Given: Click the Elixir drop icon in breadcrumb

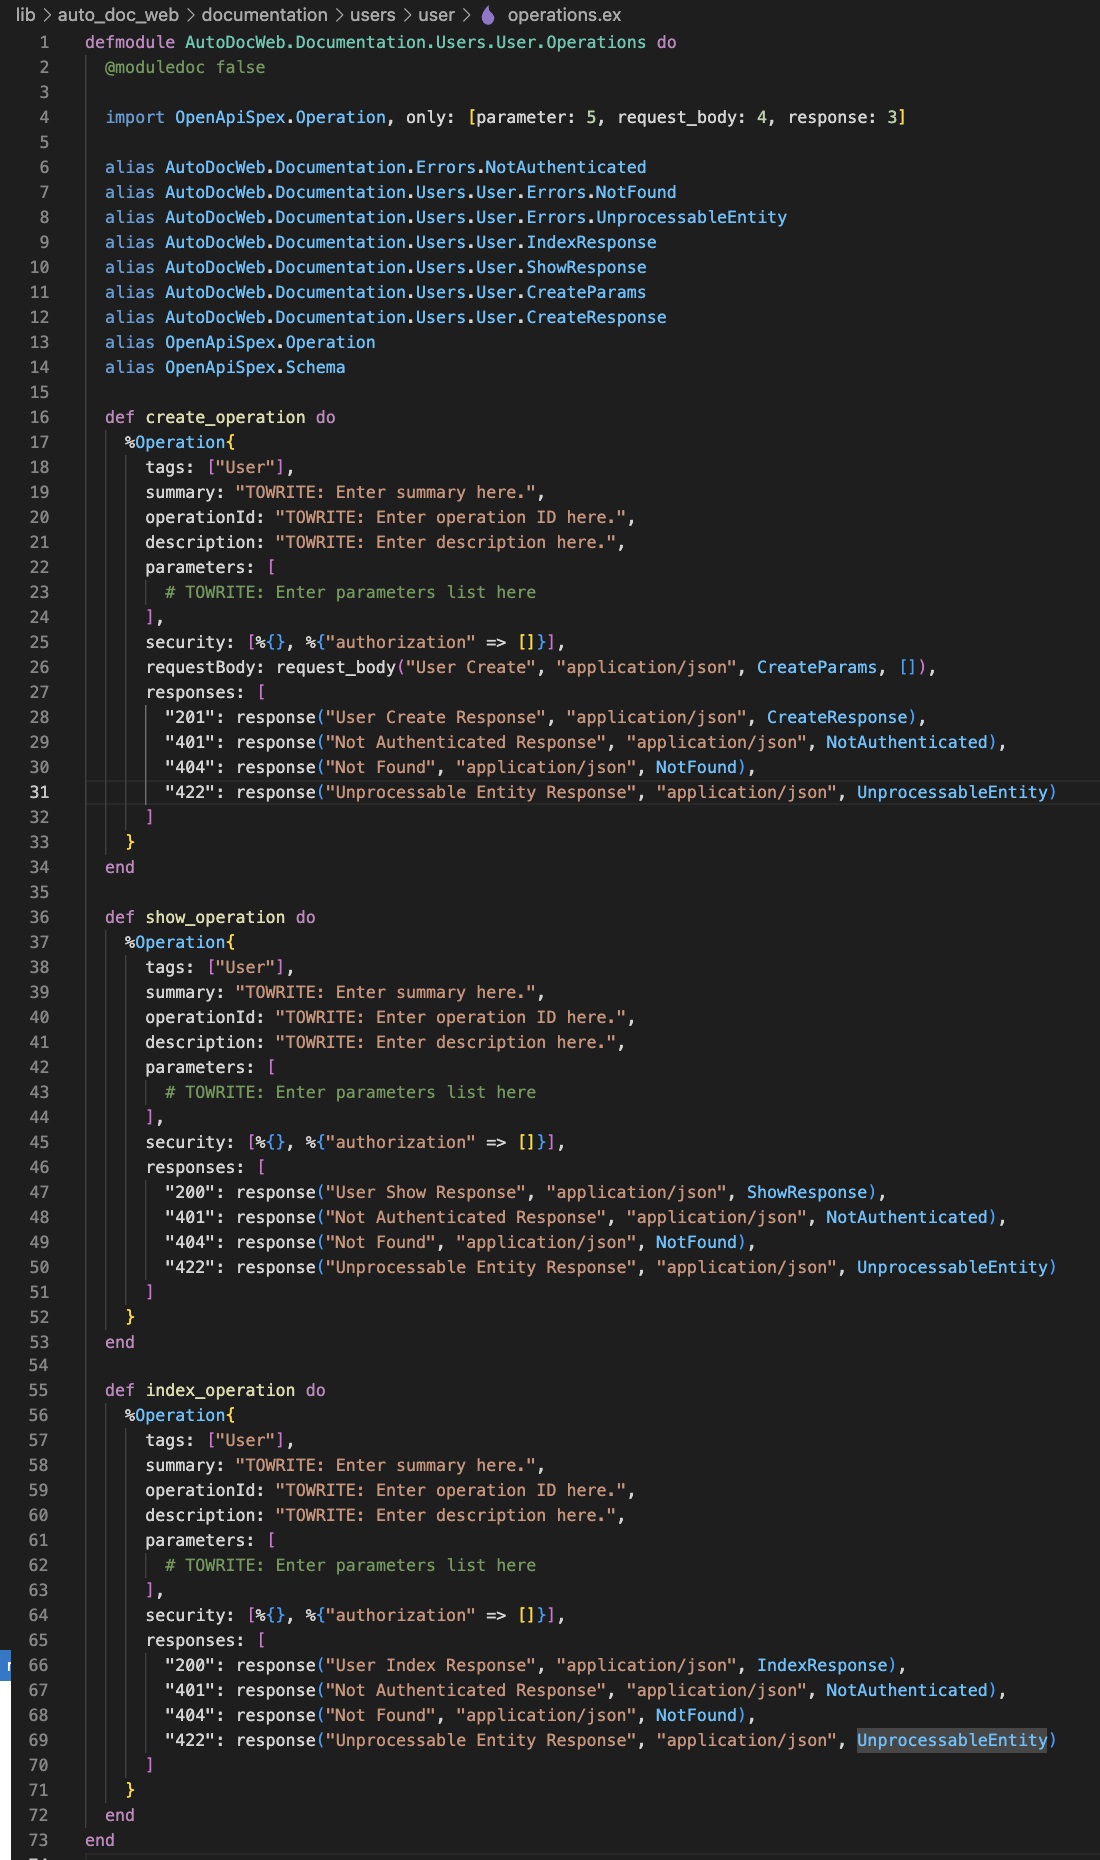Looking at the screenshot, I should tap(488, 15).
